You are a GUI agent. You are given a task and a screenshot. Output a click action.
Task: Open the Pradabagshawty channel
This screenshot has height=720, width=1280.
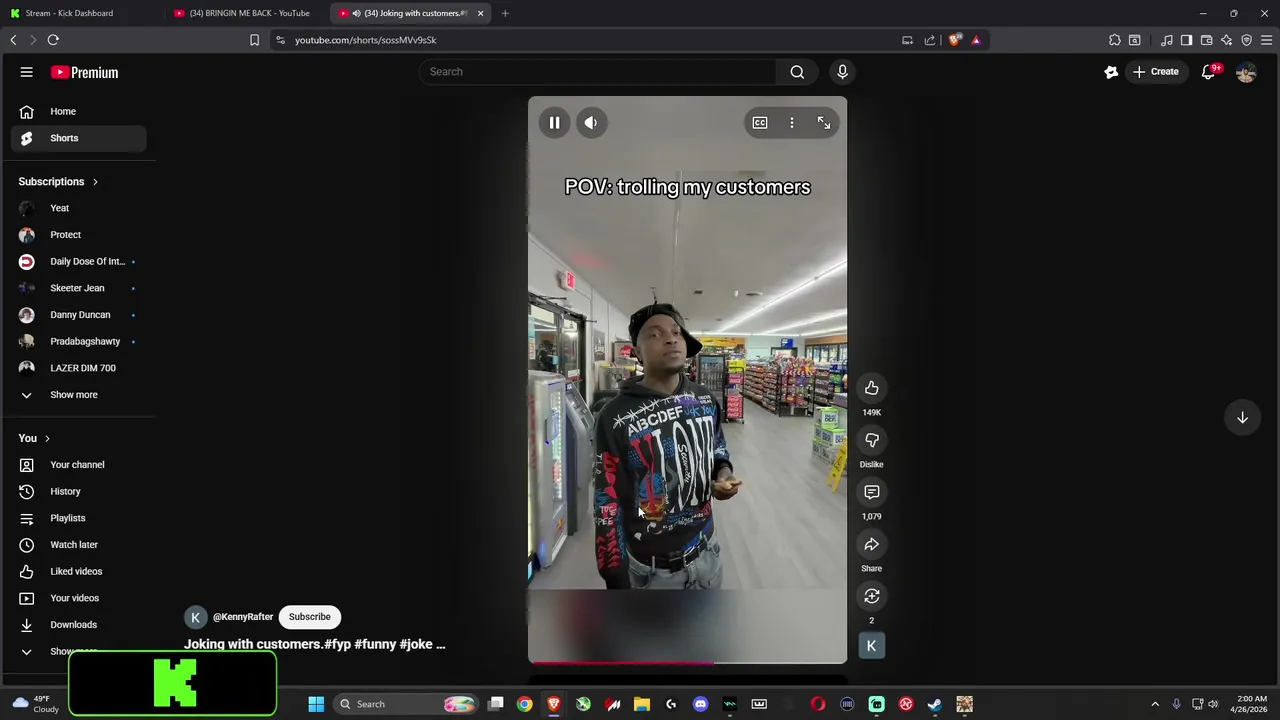coord(79,342)
